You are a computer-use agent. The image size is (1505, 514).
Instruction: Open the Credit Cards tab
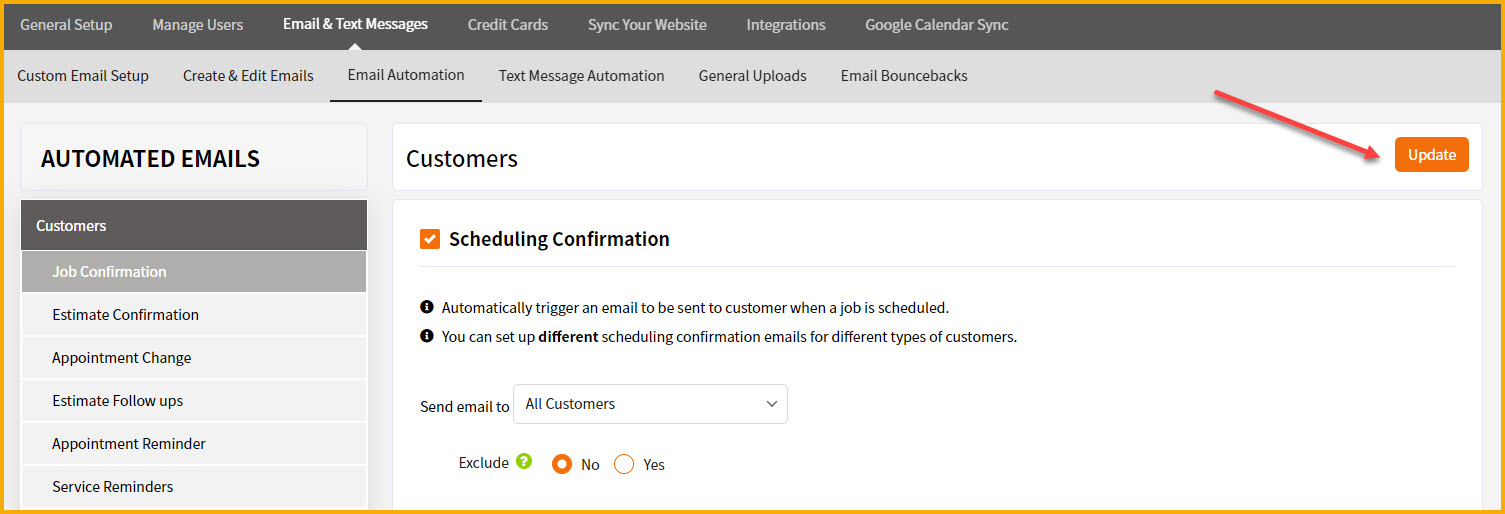click(x=507, y=25)
